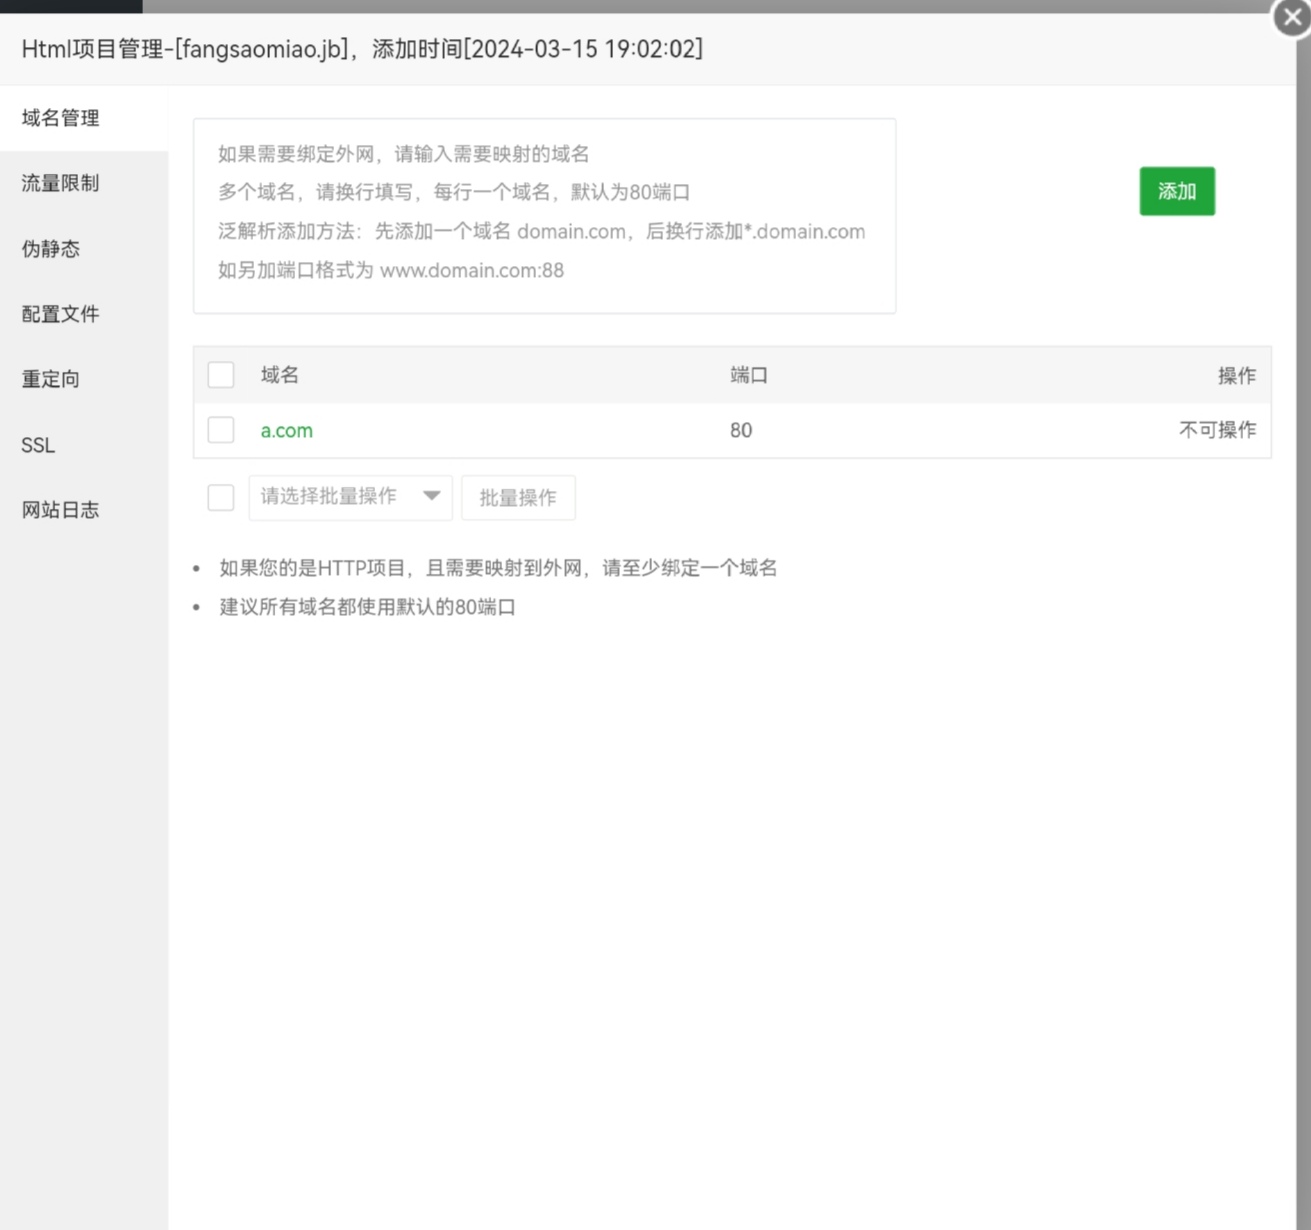Close the Html project management dialog
Screen dimensions: 1311x1230
coord(1291,18)
